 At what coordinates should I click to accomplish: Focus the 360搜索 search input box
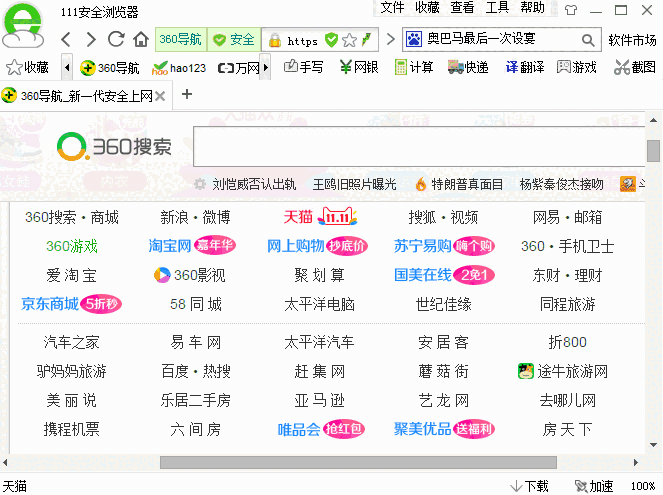click(x=419, y=146)
